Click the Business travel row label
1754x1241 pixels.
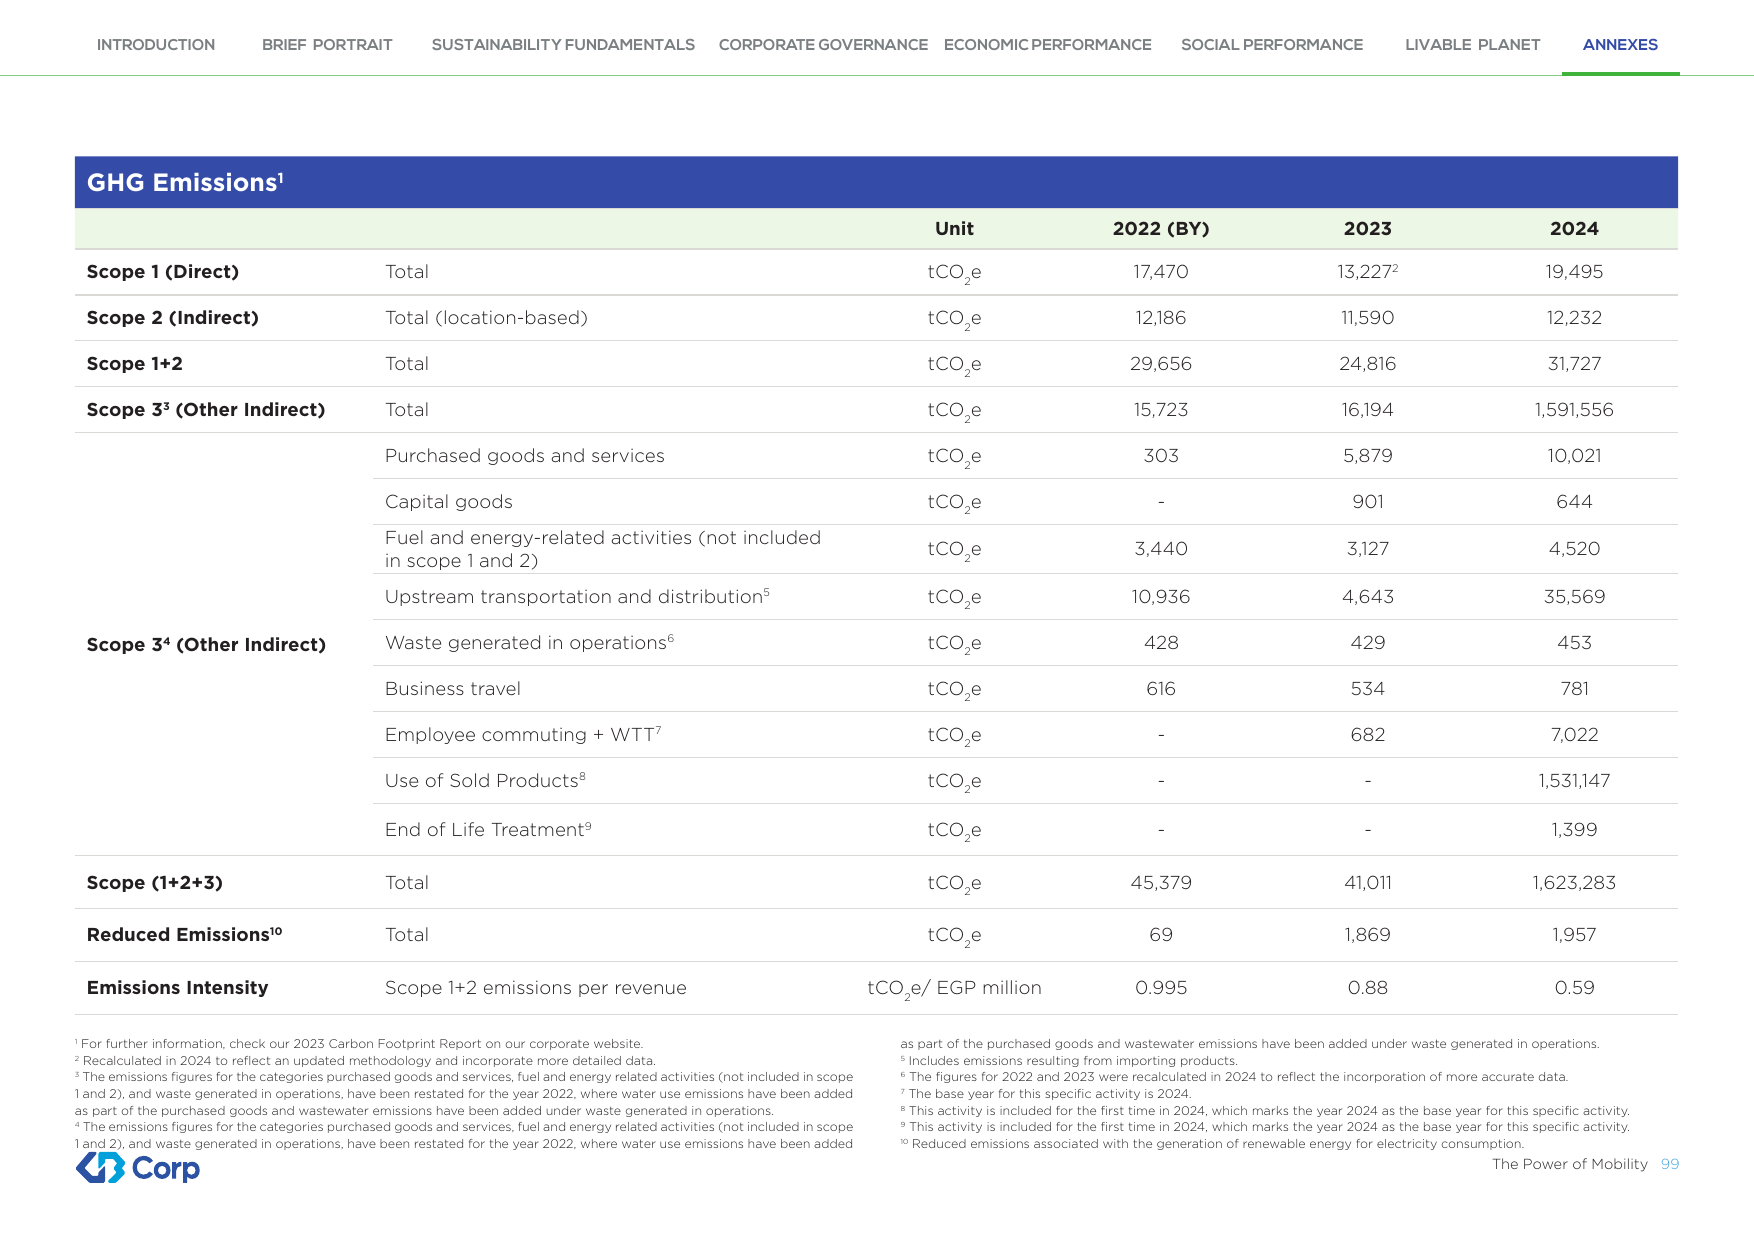(453, 689)
